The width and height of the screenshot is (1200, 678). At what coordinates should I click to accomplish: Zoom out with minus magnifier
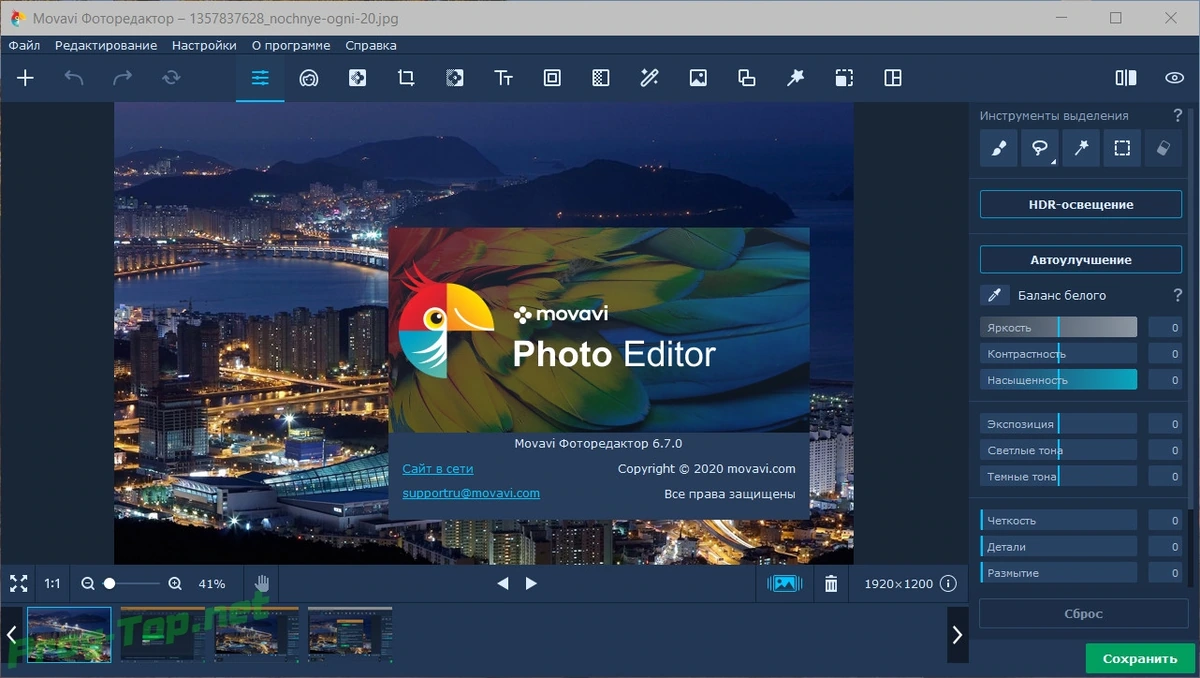pyautogui.click(x=88, y=583)
